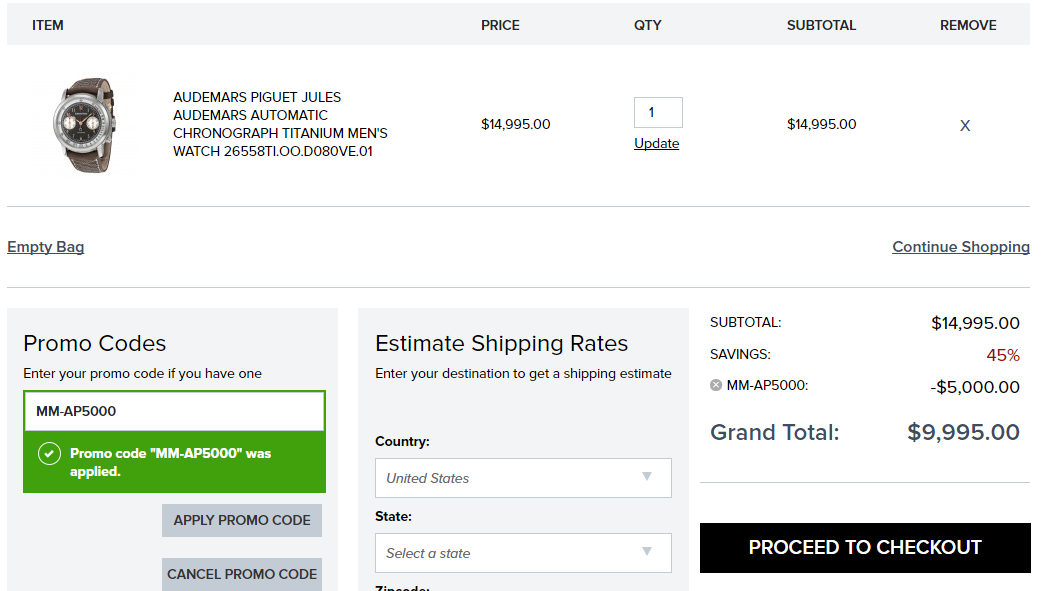Open the Audemars Piguet watch product title
This screenshot has height=591, width=1047.
point(280,124)
